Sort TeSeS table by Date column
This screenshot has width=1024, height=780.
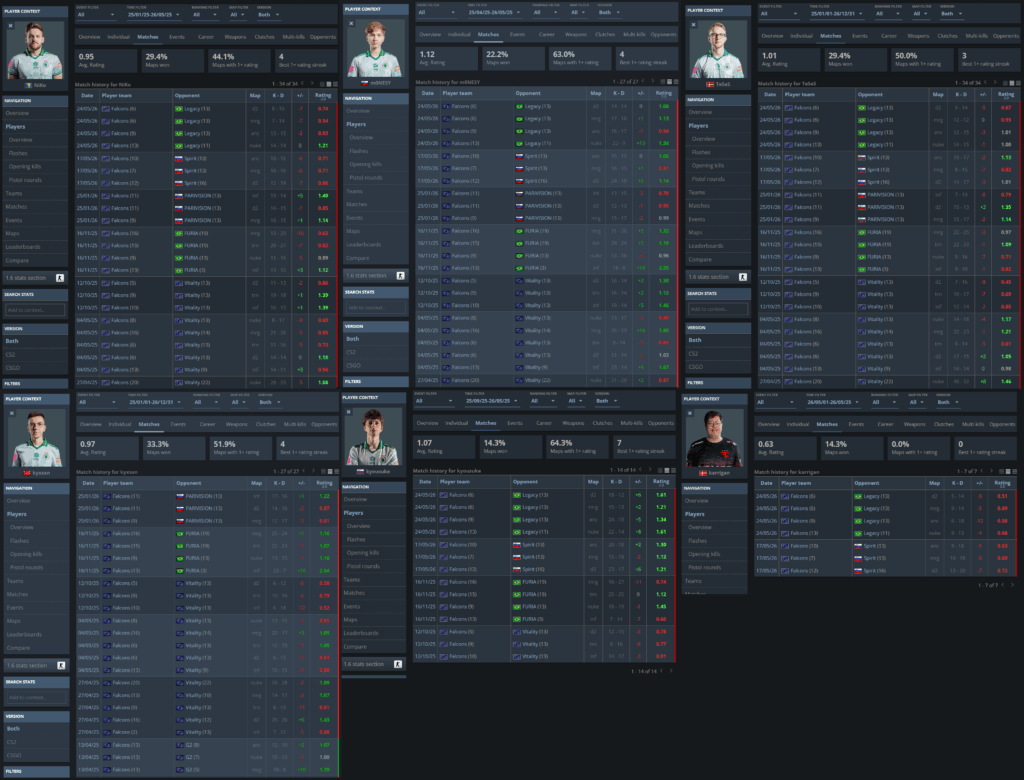[x=770, y=95]
